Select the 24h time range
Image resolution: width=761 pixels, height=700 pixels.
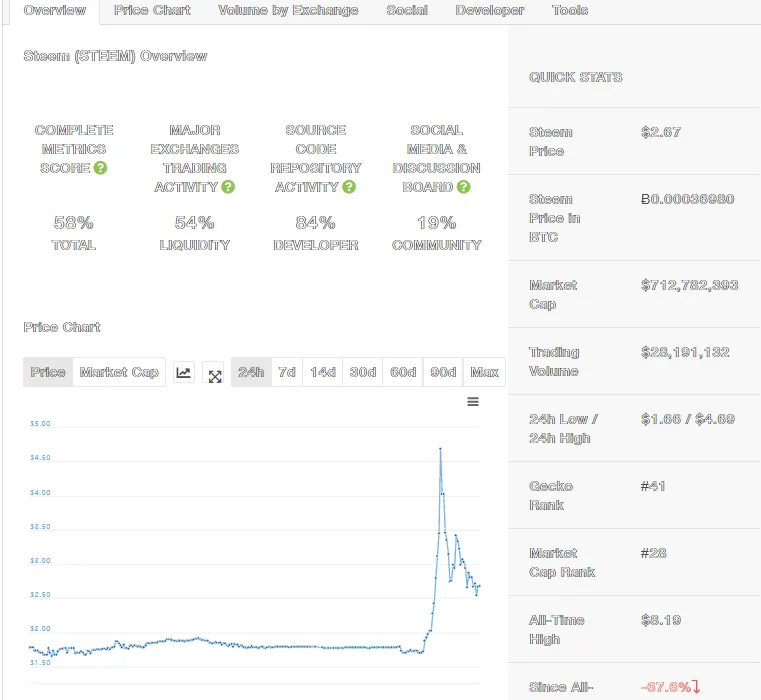(x=251, y=372)
